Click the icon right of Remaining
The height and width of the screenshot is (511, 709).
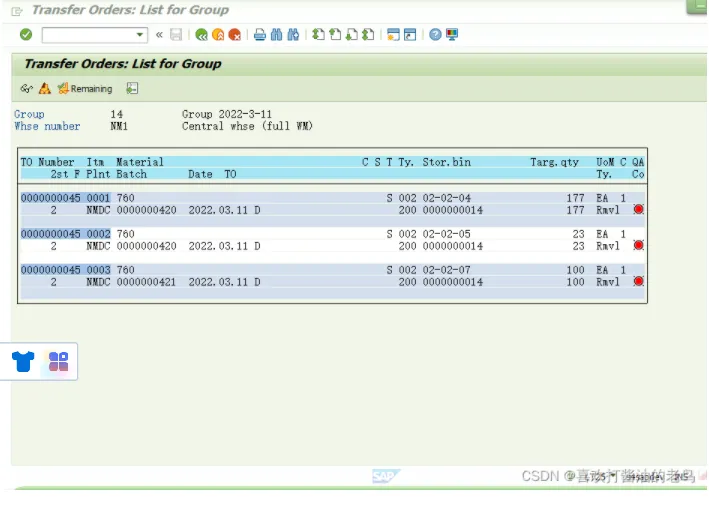132,89
